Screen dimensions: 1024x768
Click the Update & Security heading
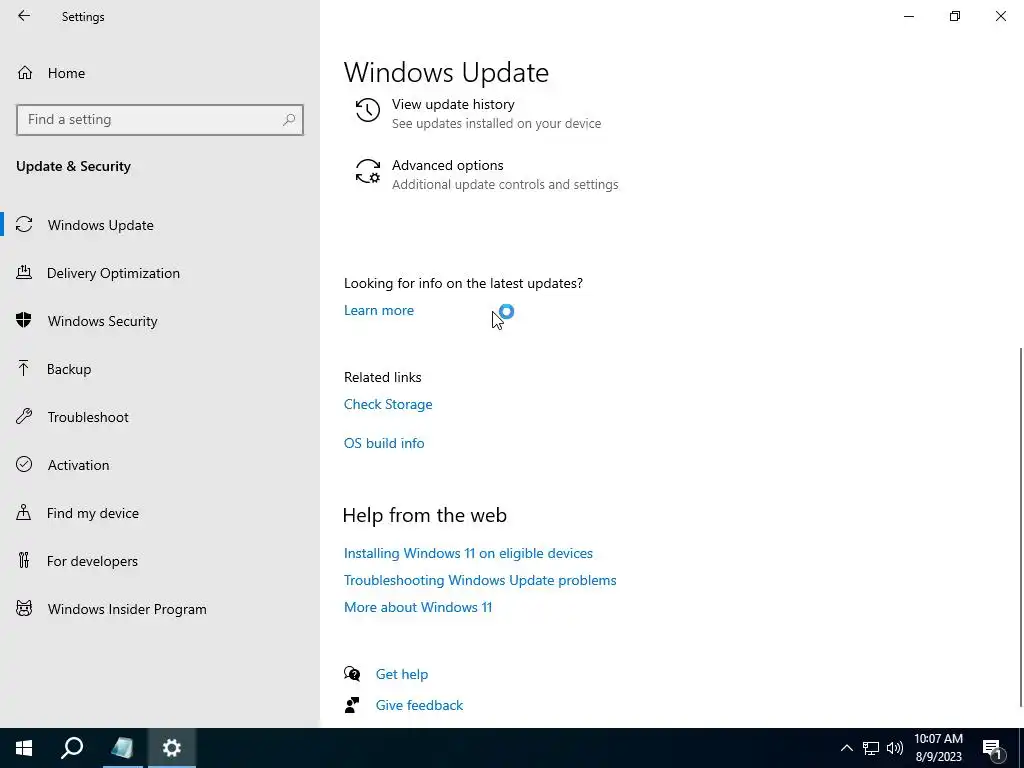click(x=73, y=167)
